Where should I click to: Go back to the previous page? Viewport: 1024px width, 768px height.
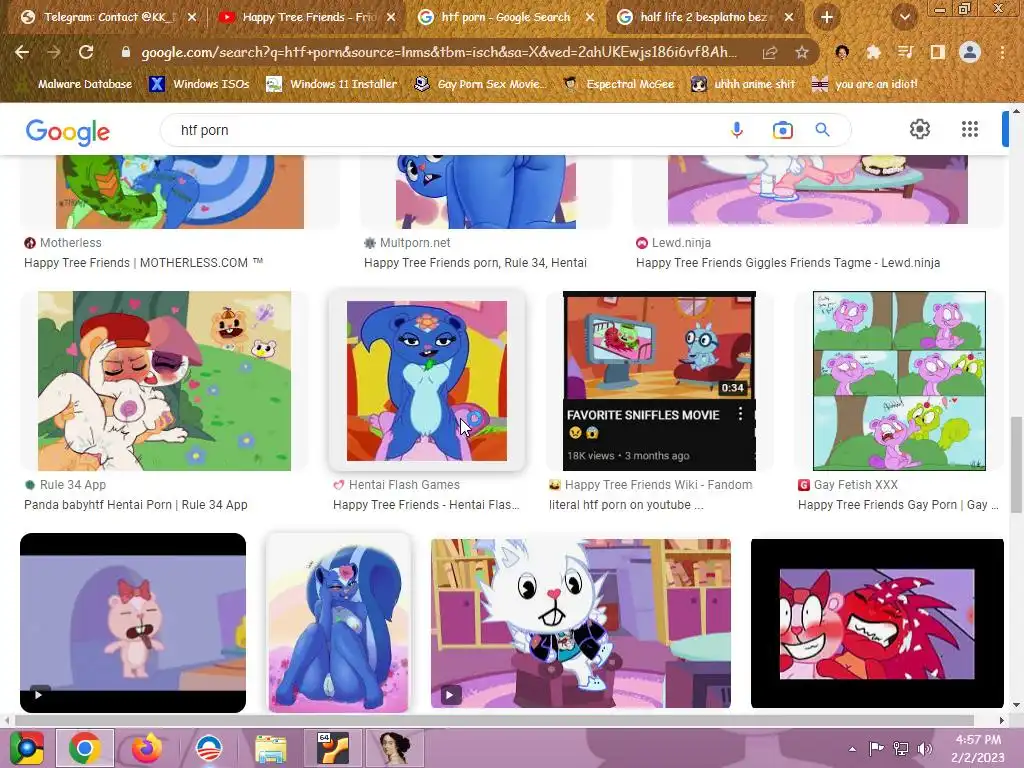click(22, 52)
